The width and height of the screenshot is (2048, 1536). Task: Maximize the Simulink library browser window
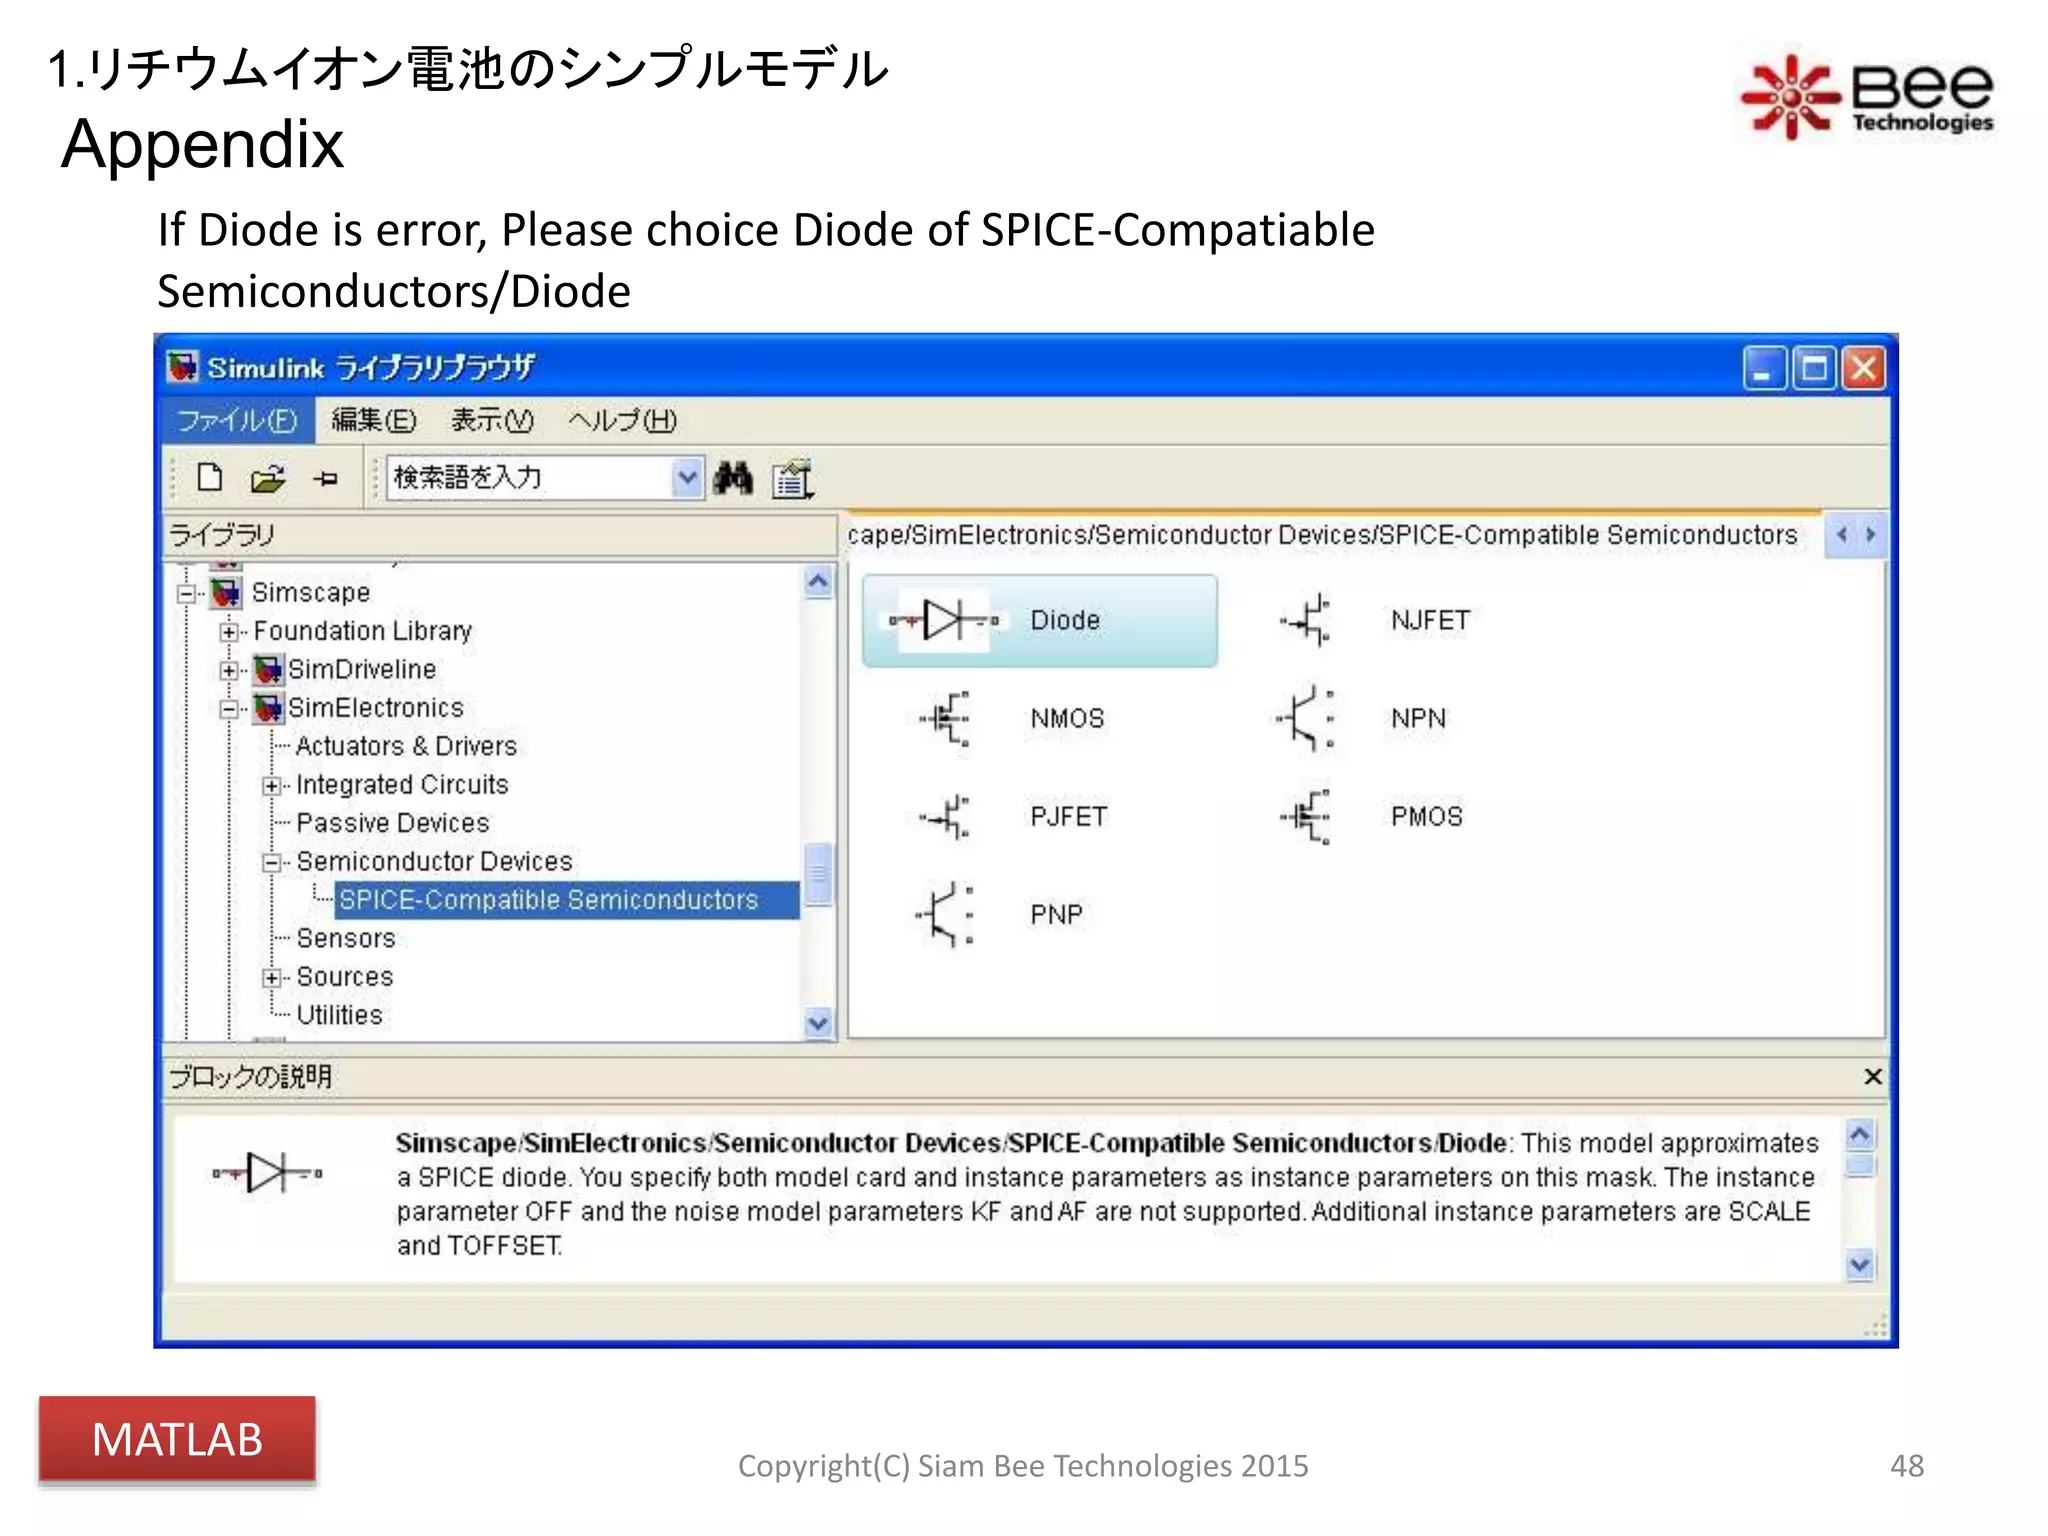1814,368
